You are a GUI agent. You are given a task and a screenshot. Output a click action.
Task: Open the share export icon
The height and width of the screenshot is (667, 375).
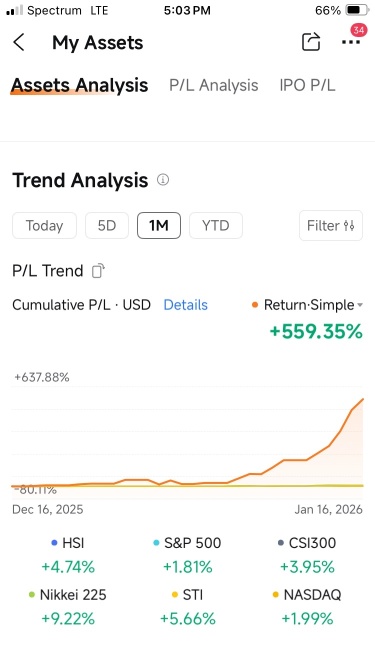(x=311, y=42)
